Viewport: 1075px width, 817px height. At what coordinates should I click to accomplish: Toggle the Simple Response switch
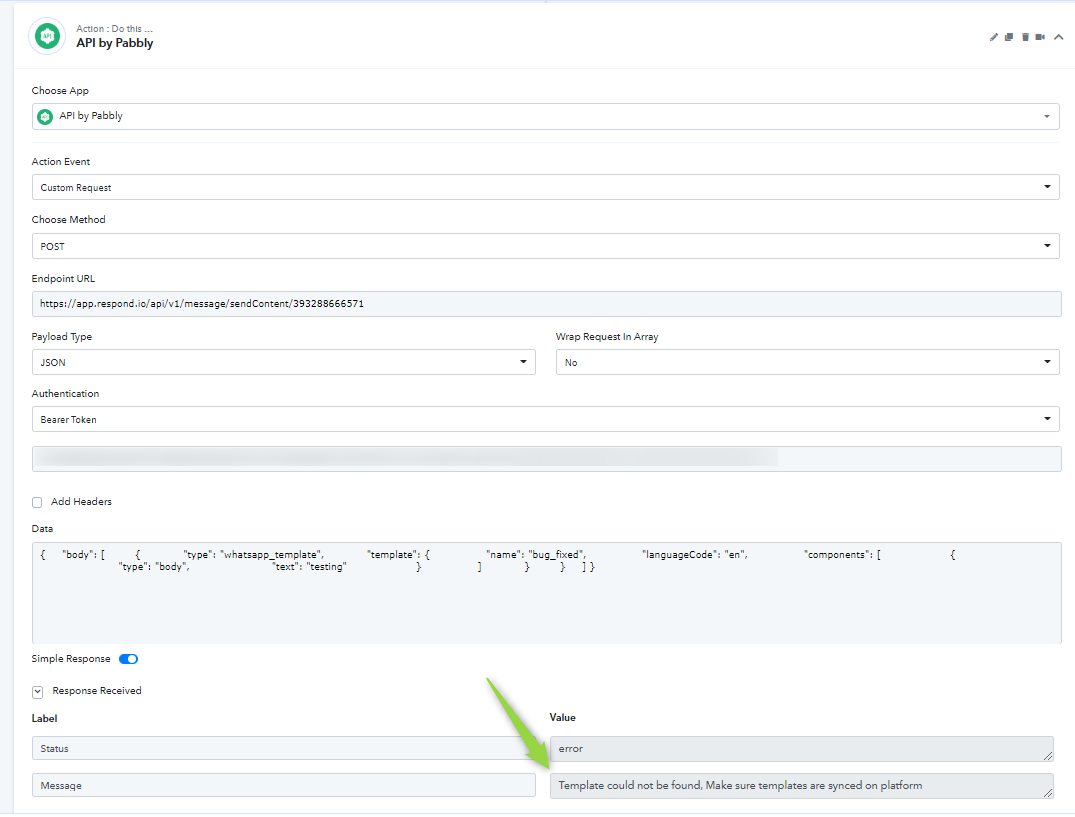[128, 659]
